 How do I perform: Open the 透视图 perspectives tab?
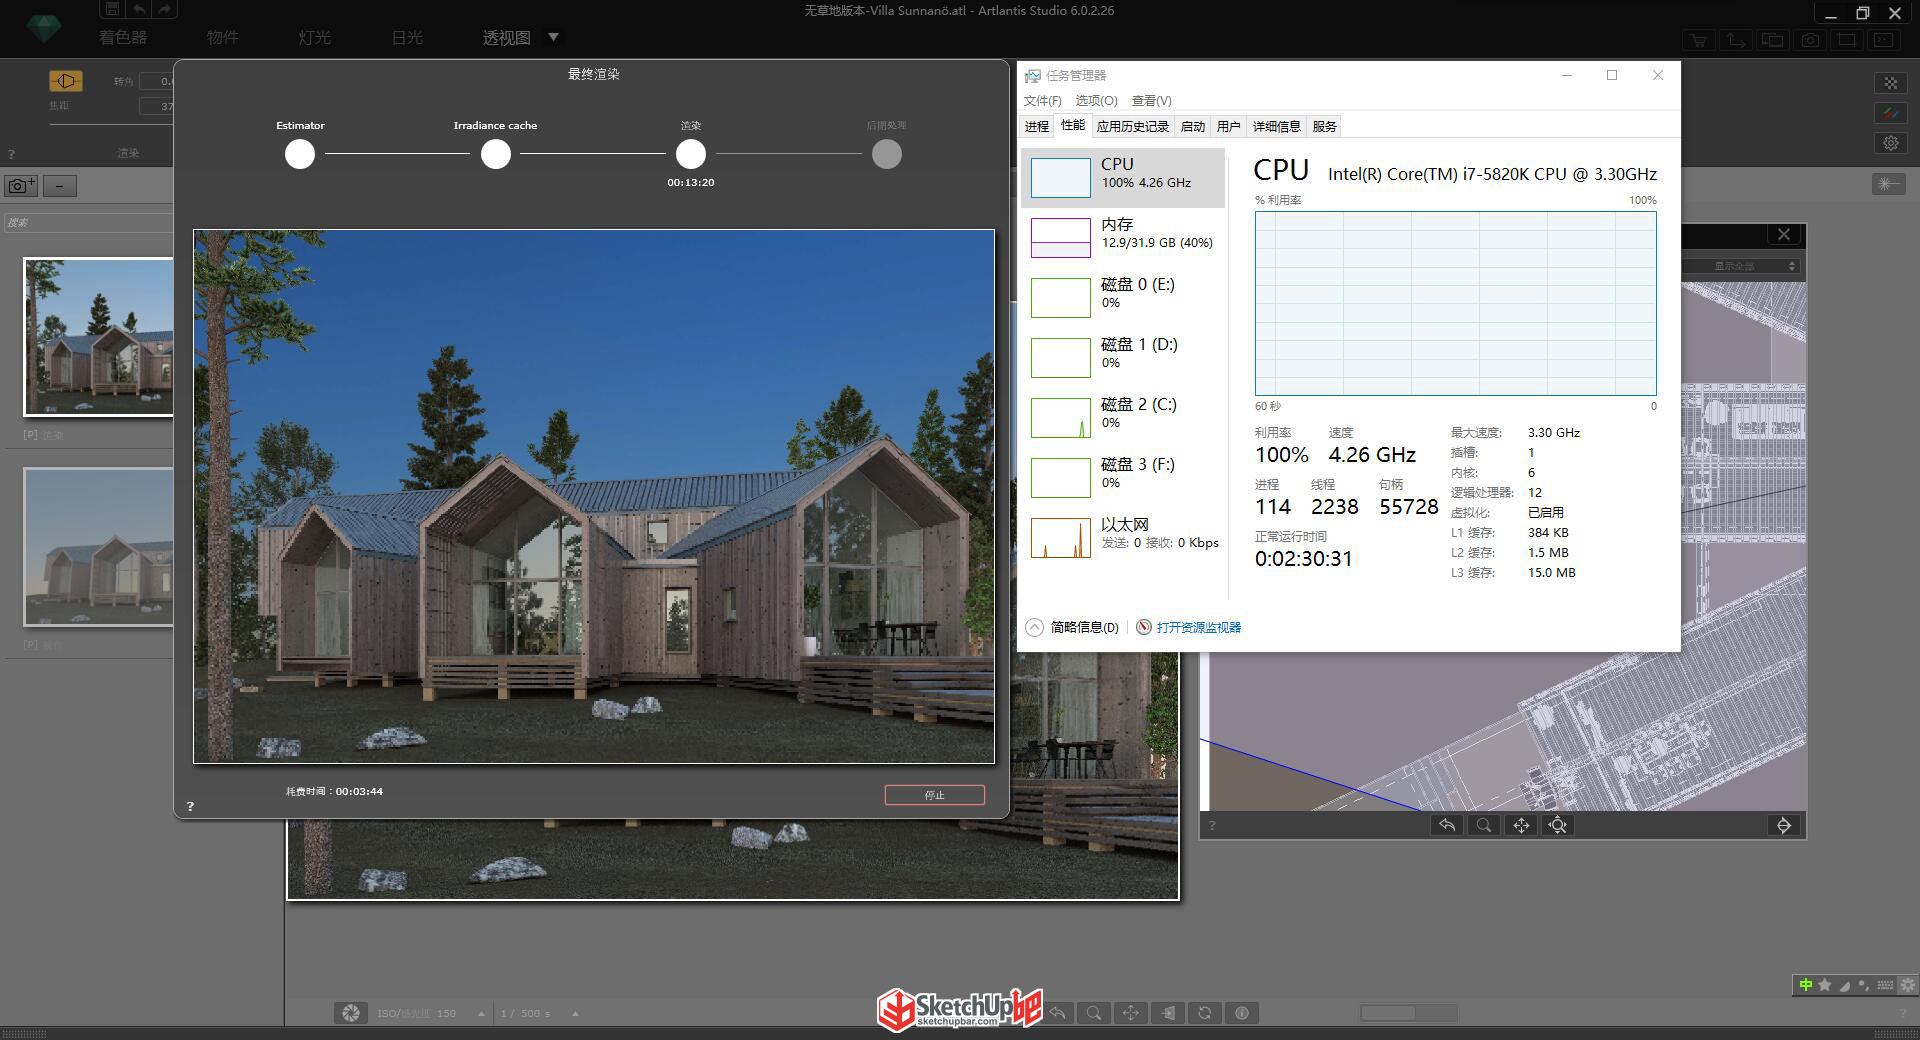point(506,37)
